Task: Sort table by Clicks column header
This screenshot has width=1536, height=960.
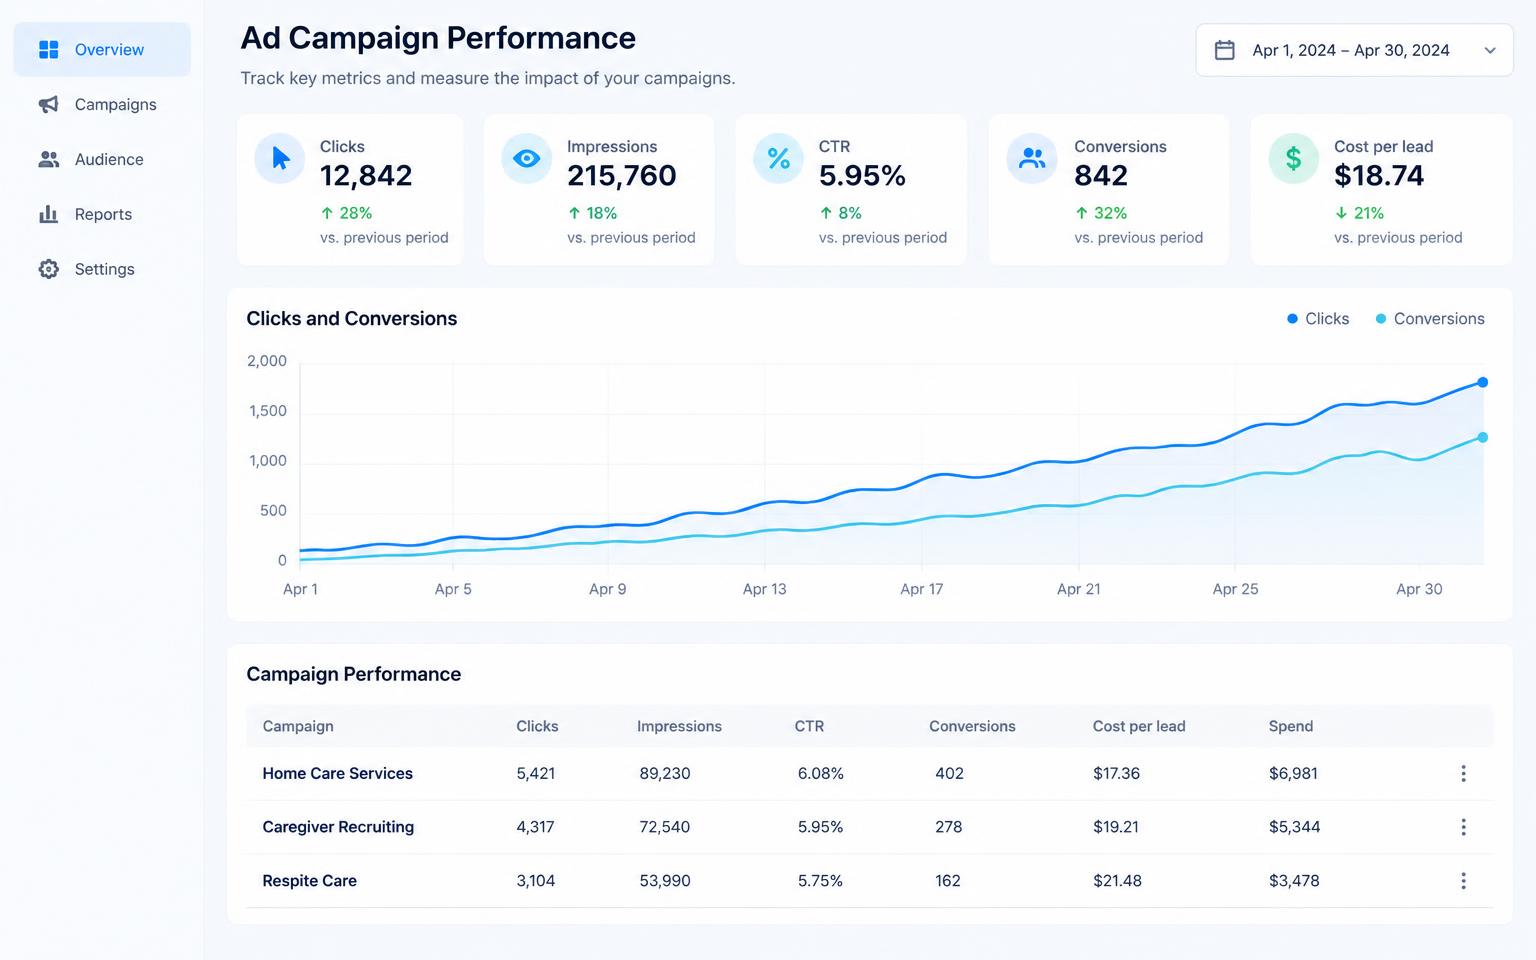Action: coord(537,727)
